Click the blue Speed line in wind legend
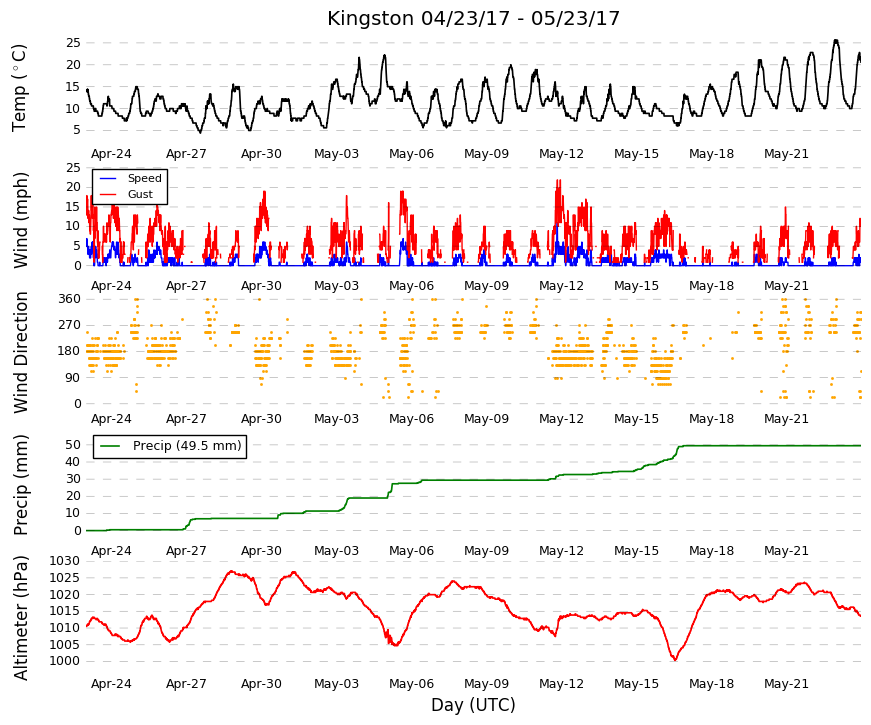 (108, 178)
